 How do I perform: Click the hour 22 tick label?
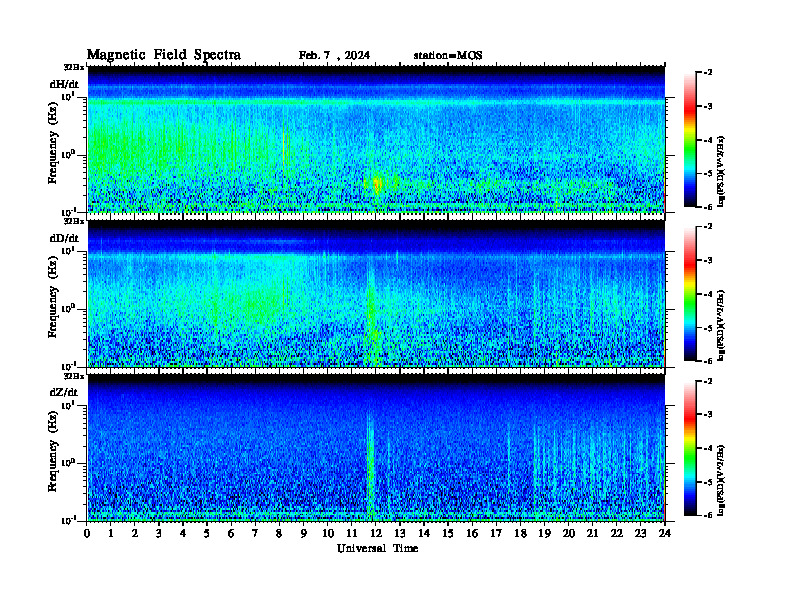pyautogui.click(x=617, y=534)
